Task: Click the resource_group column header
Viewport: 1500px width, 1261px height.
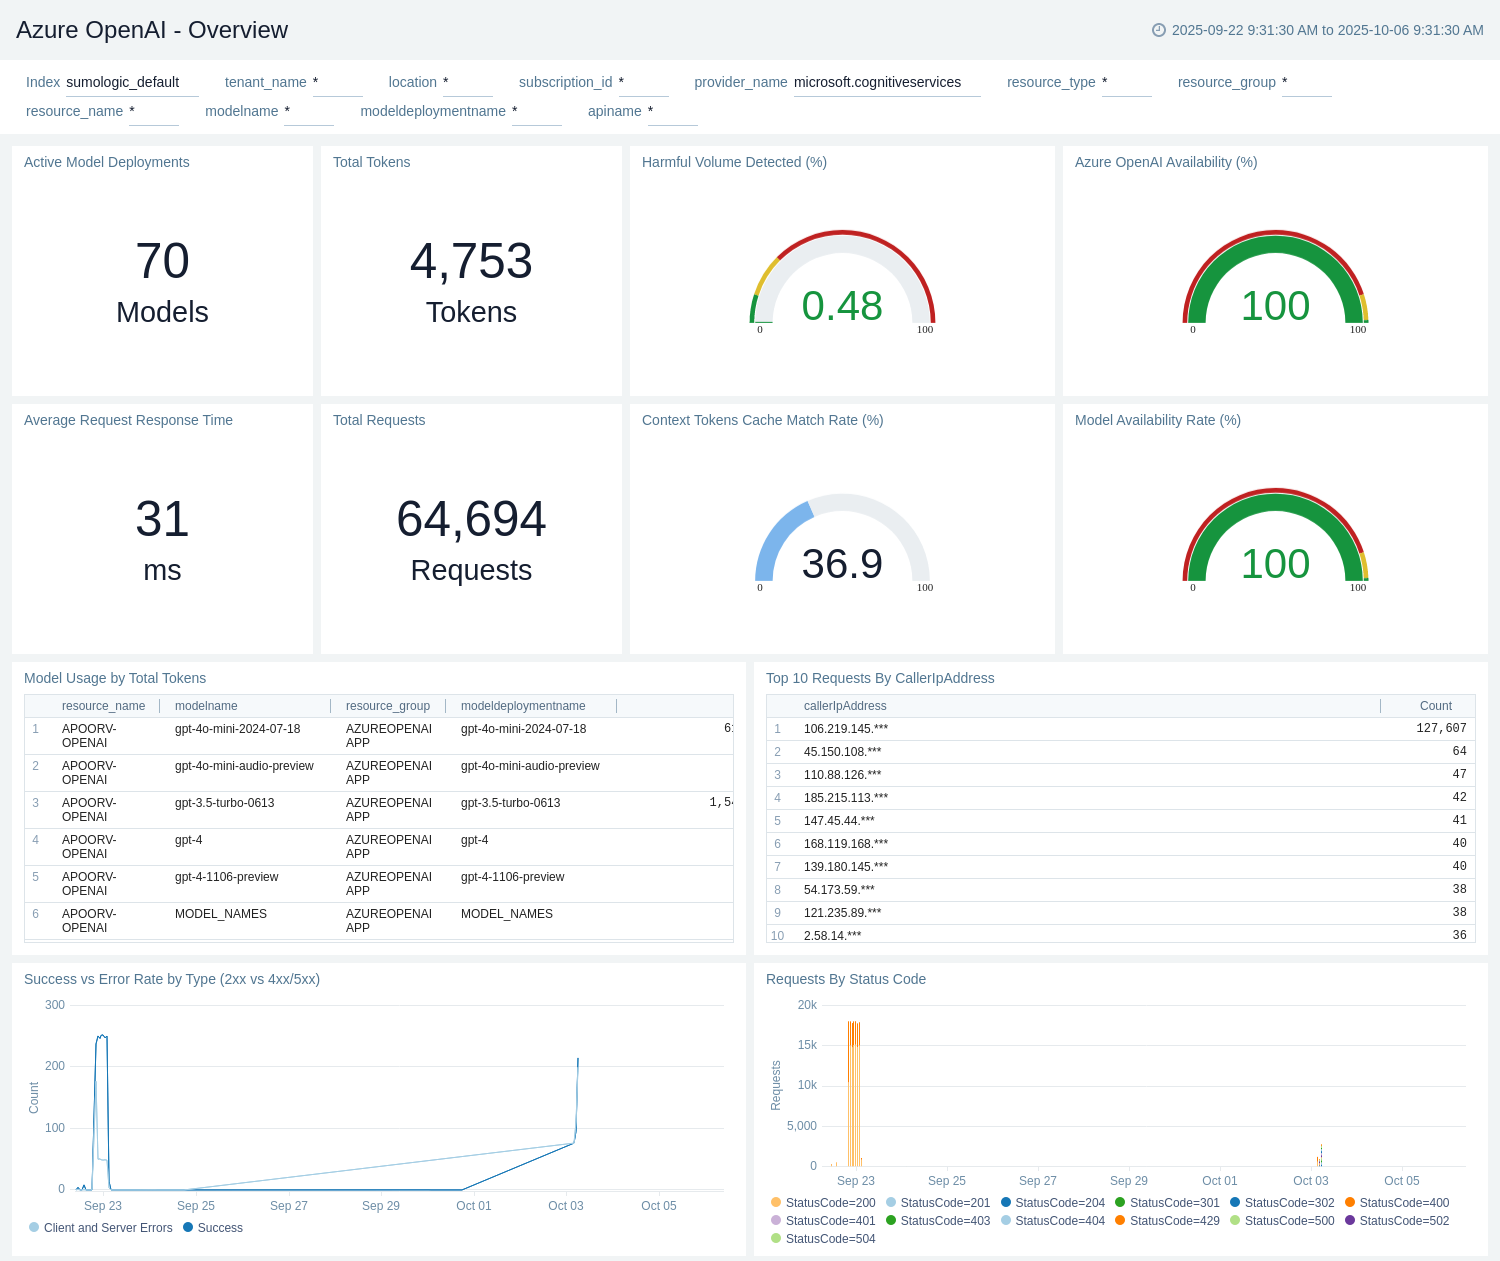Action: (x=387, y=706)
